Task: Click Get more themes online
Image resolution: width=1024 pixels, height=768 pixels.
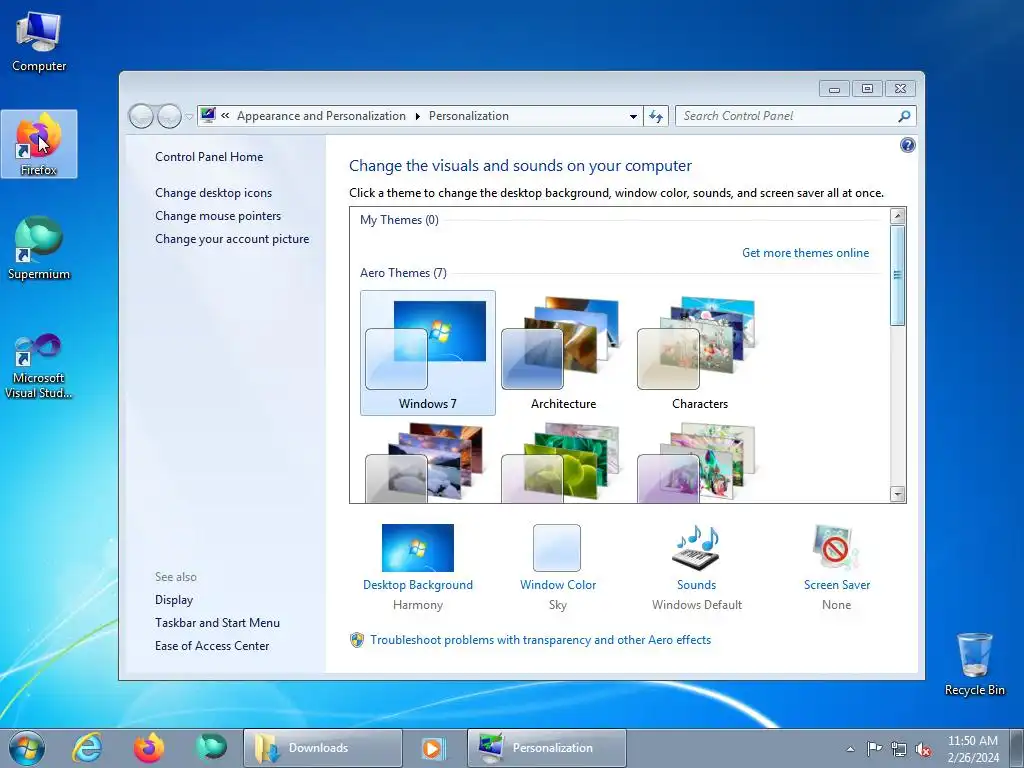Action: [x=805, y=253]
